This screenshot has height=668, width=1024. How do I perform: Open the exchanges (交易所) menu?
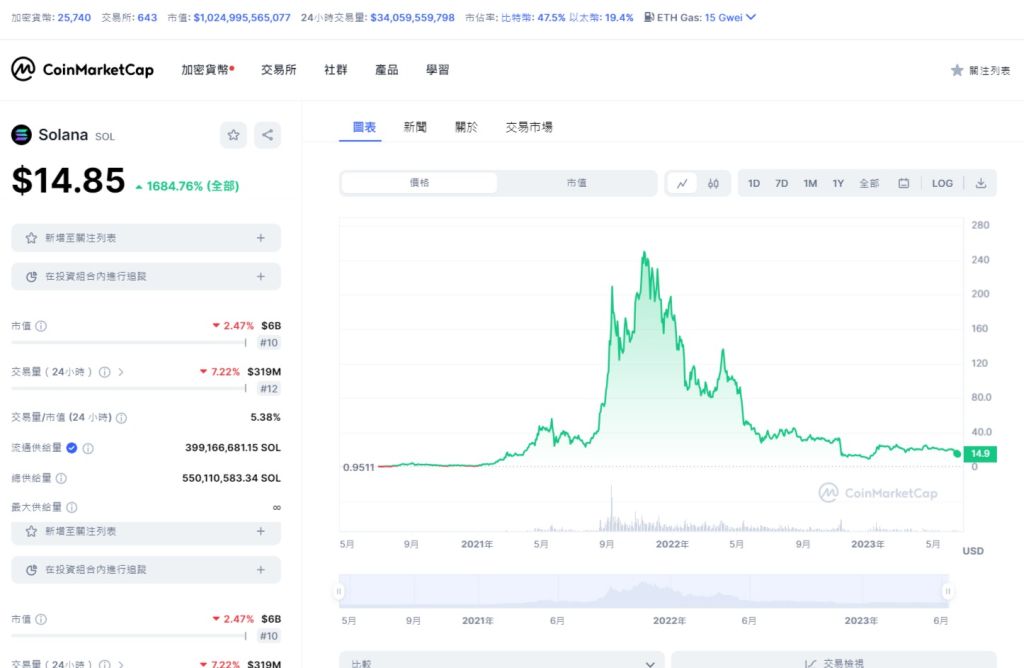click(279, 70)
